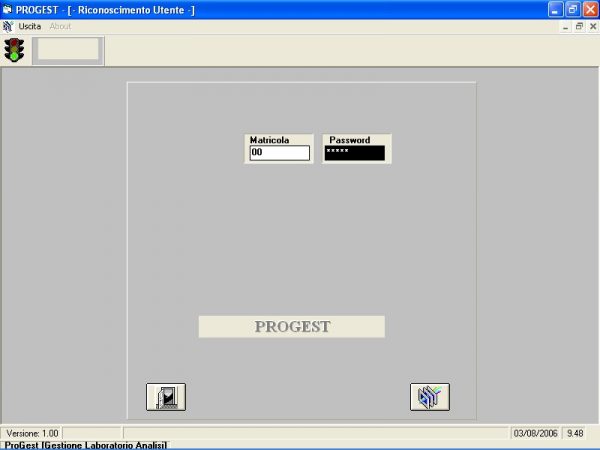Close the PROGEST main window
This screenshot has height=450, width=600.
point(590,10)
